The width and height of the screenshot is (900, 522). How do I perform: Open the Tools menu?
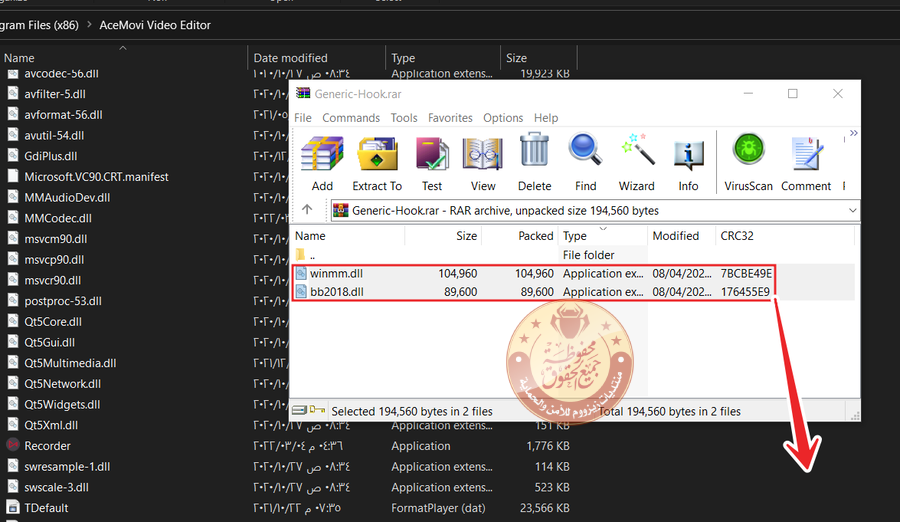coord(404,118)
